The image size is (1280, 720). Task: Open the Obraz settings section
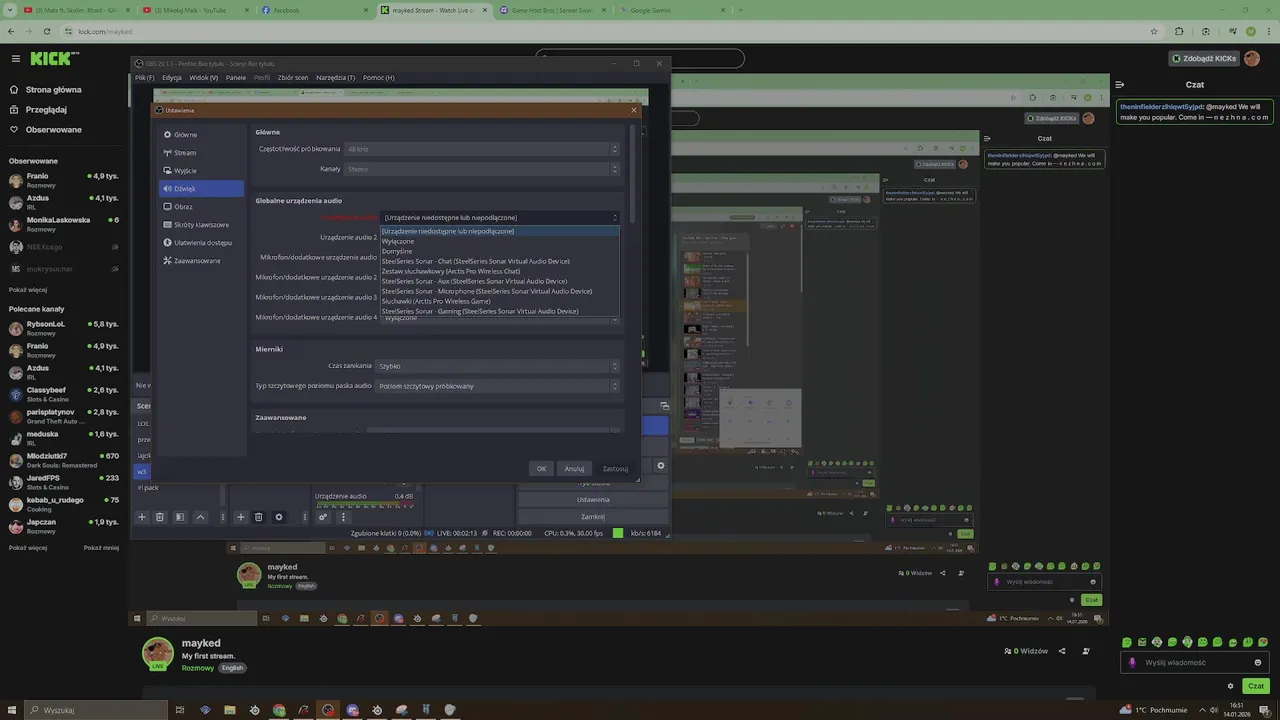point(201,206)
